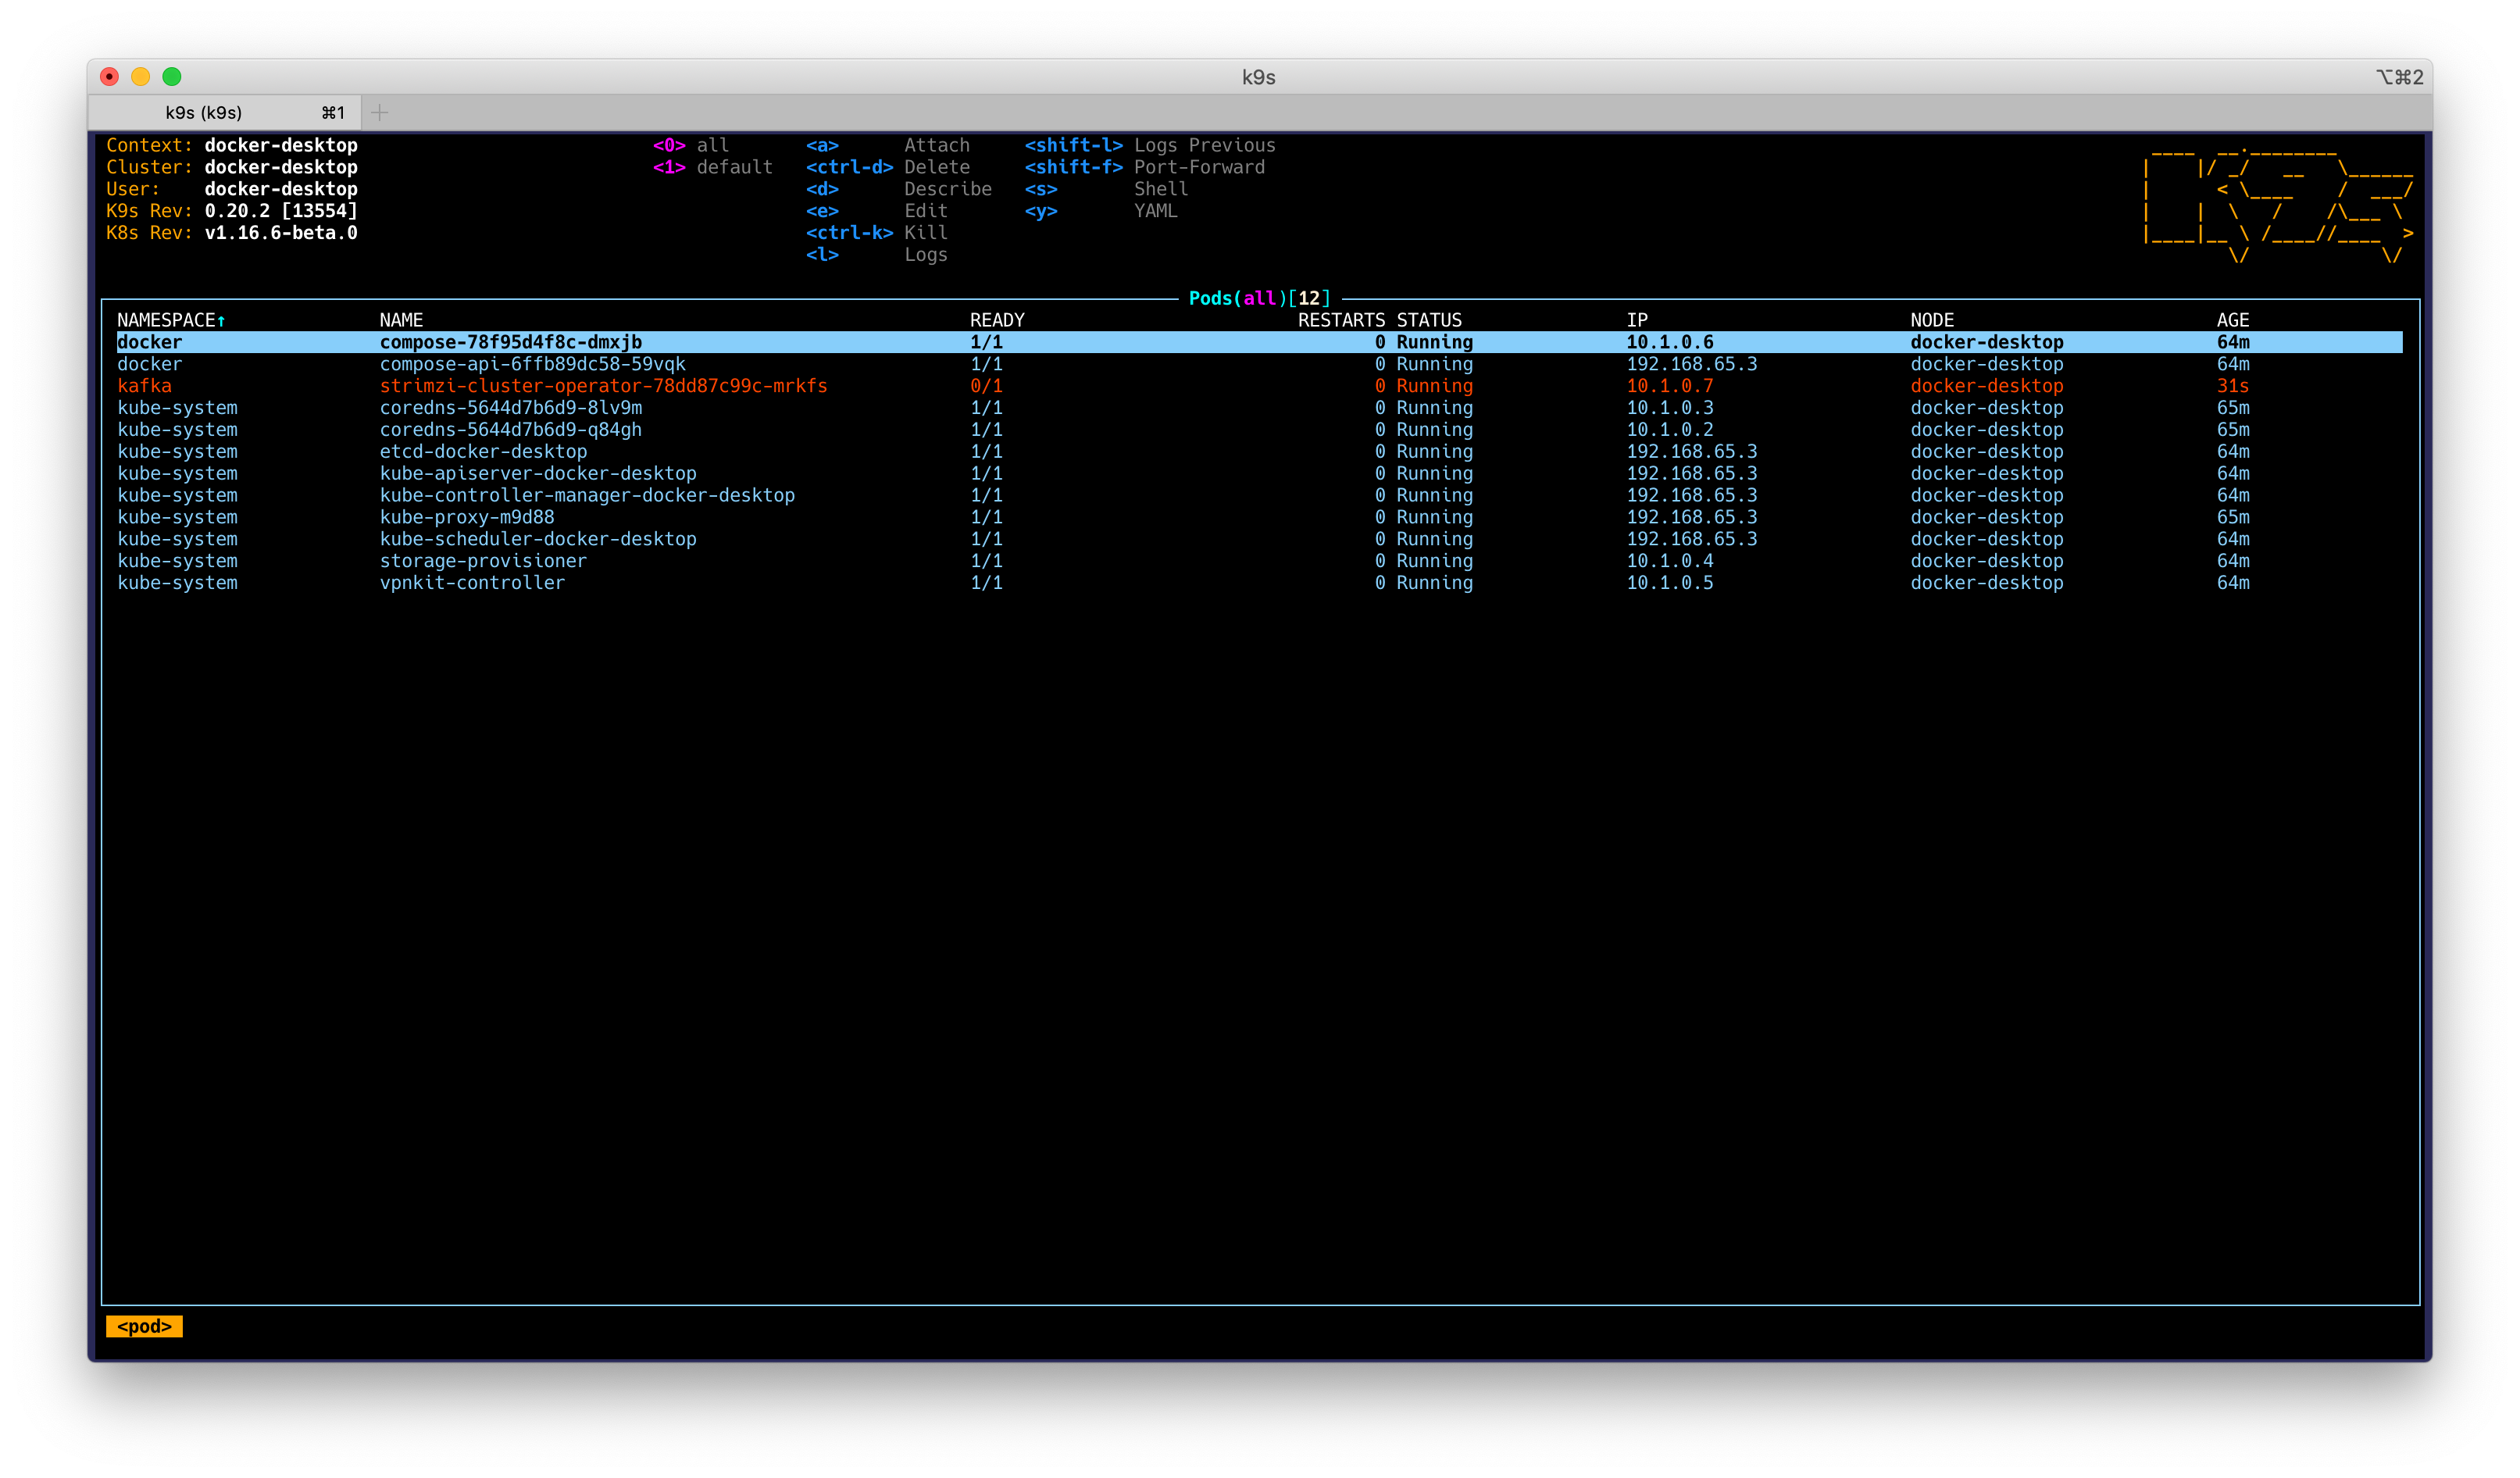This screenshot has width=2520, height=1478.
Task: Select vpnkit-controller pod
Action: (x=1259, y=583)
